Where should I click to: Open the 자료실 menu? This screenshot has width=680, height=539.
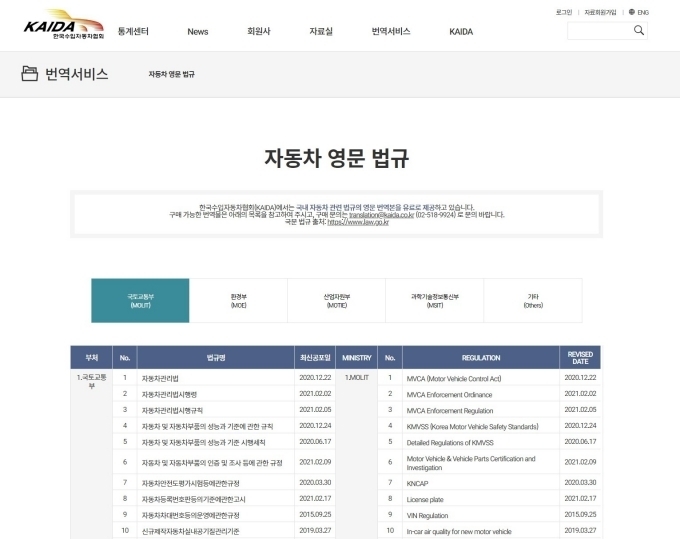(321, 31)
